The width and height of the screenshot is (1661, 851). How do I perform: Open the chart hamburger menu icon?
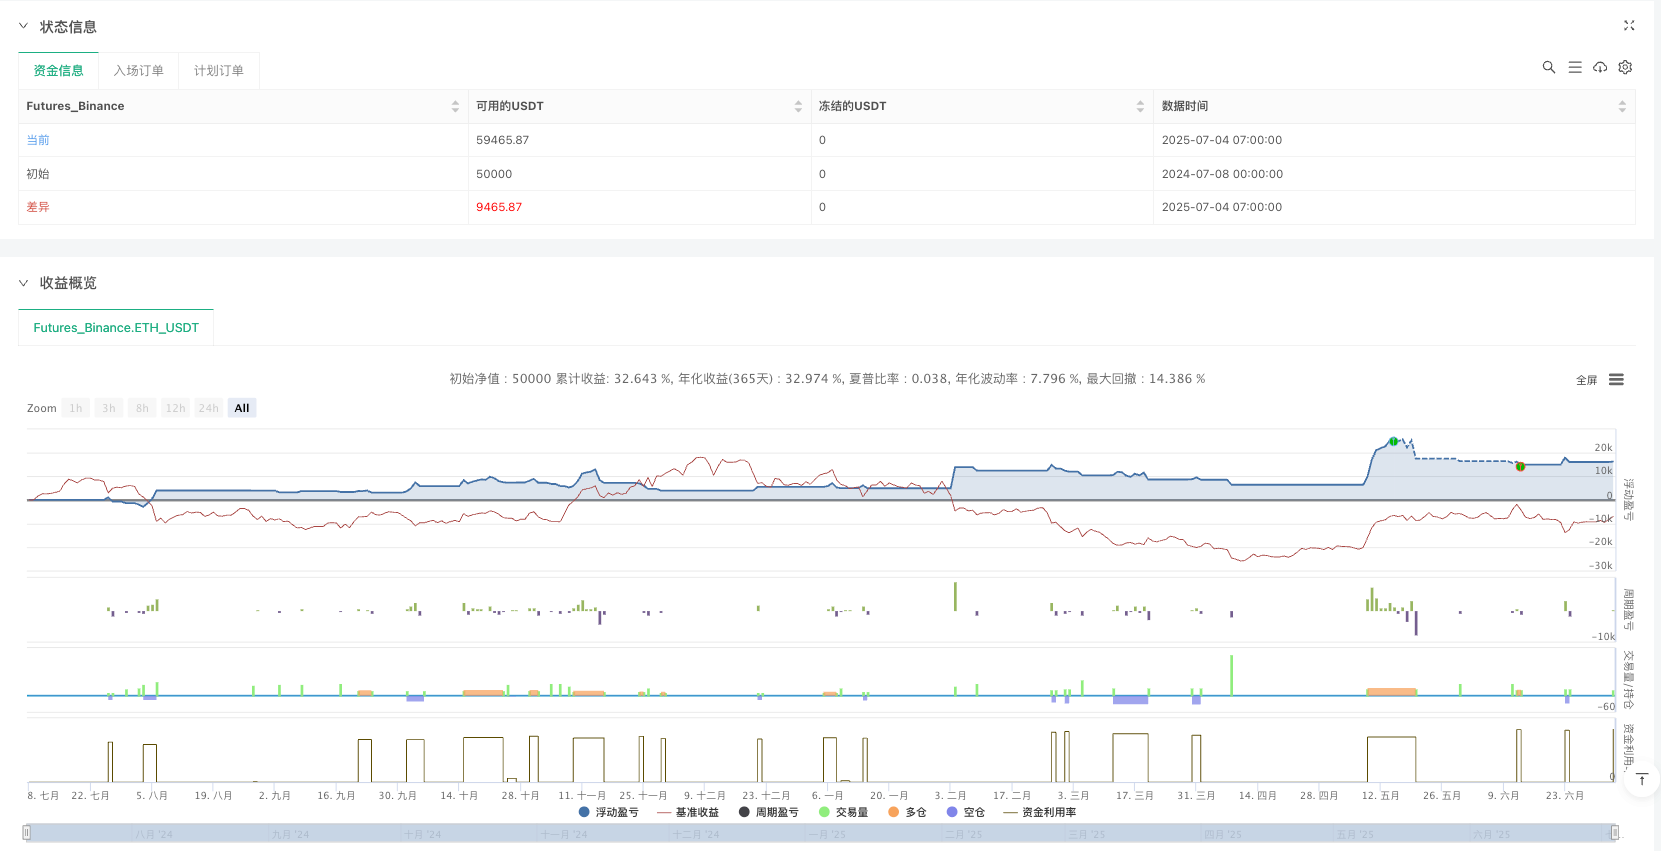(1616, 380)
